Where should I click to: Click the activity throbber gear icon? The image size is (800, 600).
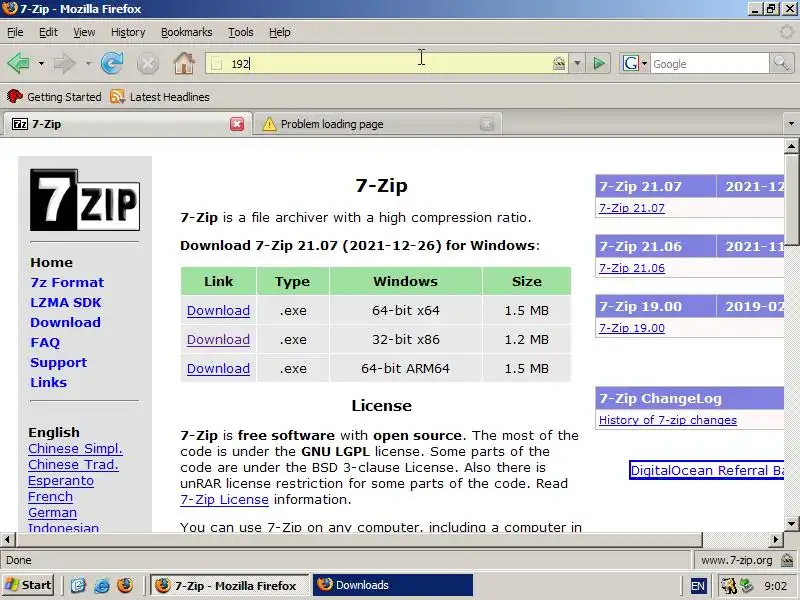[x=787, y=32]
